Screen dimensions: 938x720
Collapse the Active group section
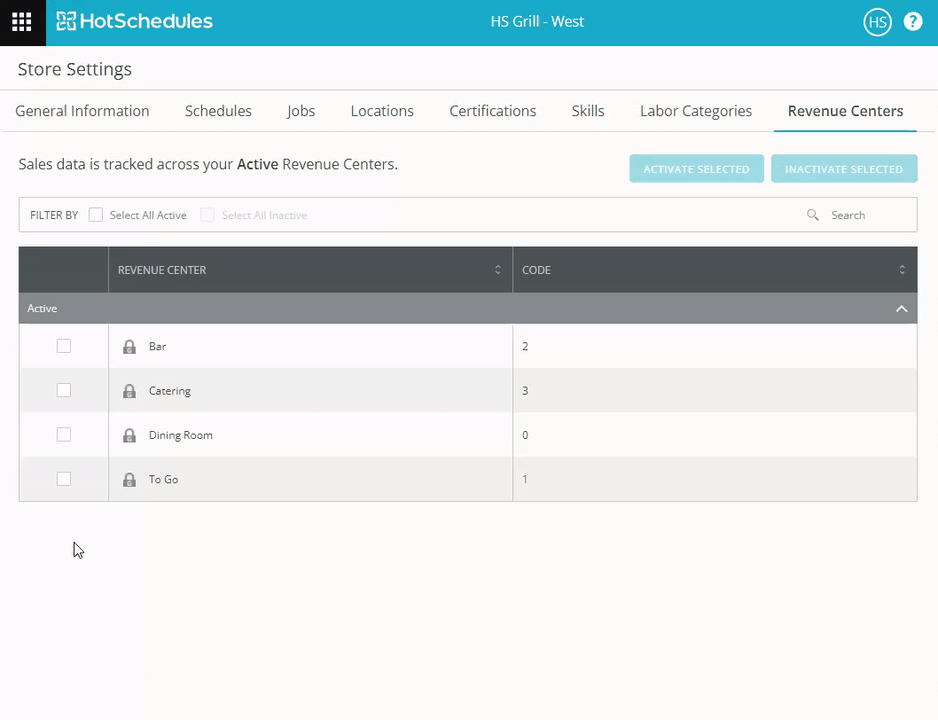901,309
